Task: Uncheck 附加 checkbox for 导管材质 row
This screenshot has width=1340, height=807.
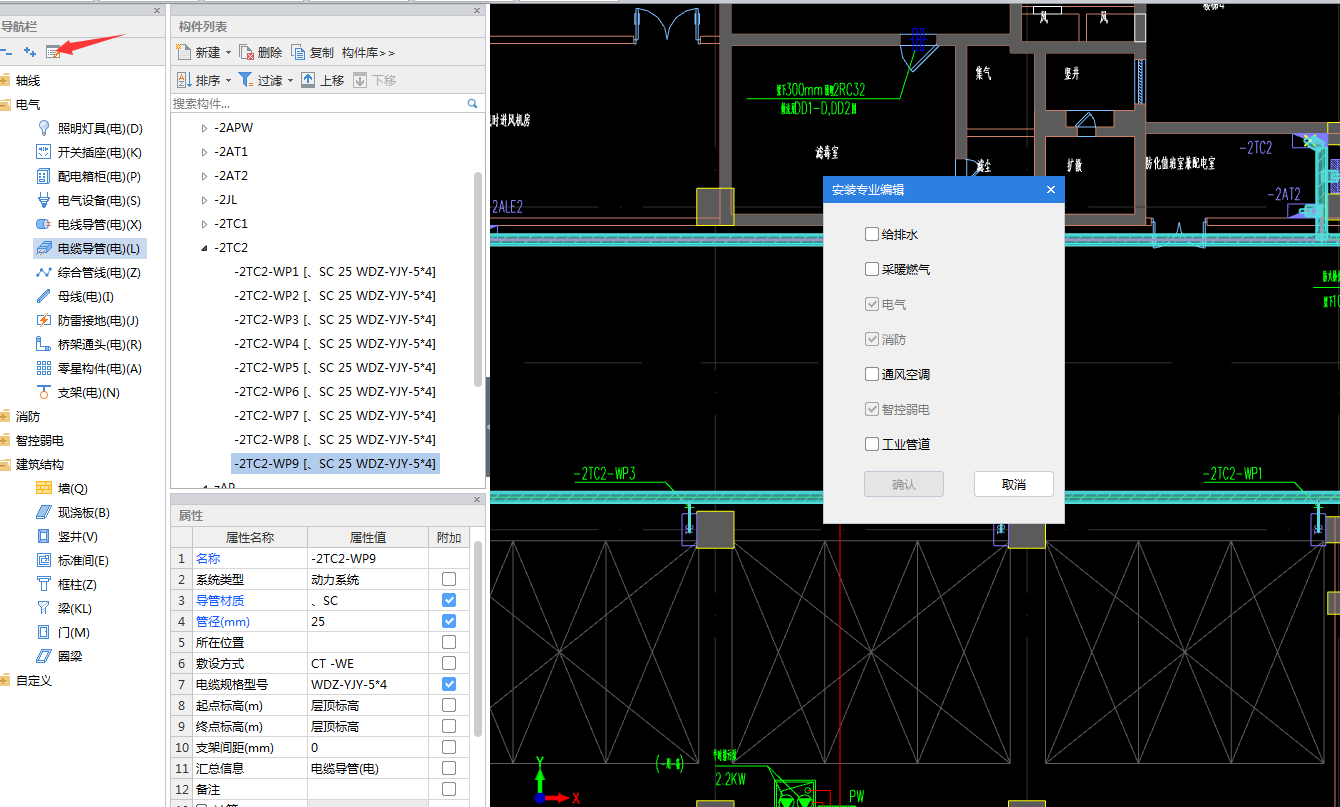Action: (x=449, y=600)
